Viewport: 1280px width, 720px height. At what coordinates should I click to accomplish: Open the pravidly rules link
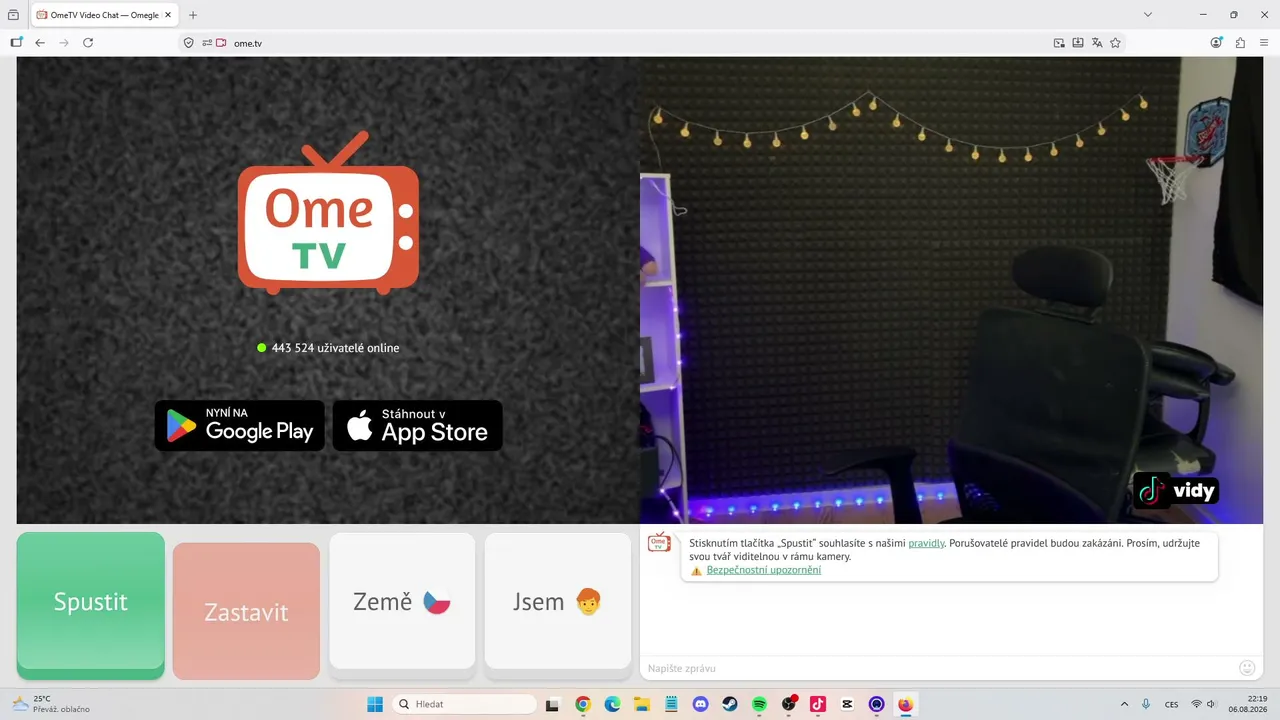[926, 543]
